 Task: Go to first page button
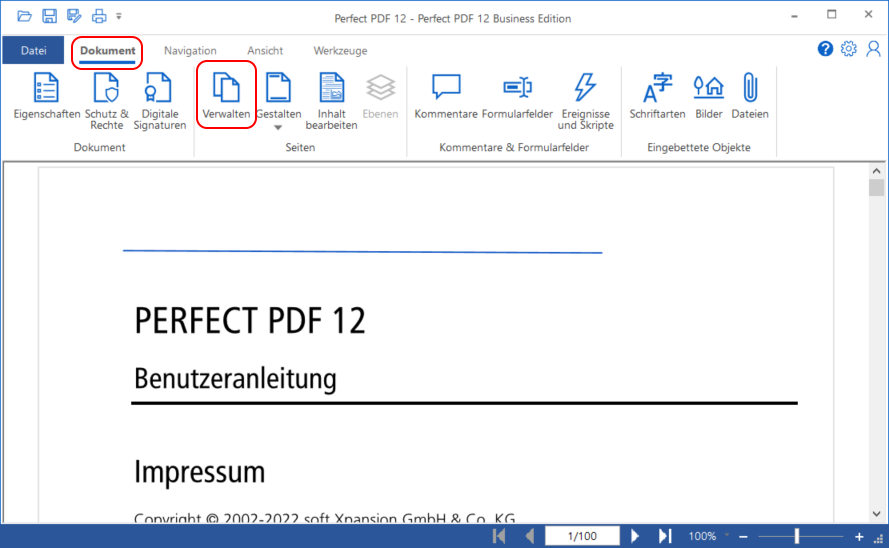click(x=499, y=536)
